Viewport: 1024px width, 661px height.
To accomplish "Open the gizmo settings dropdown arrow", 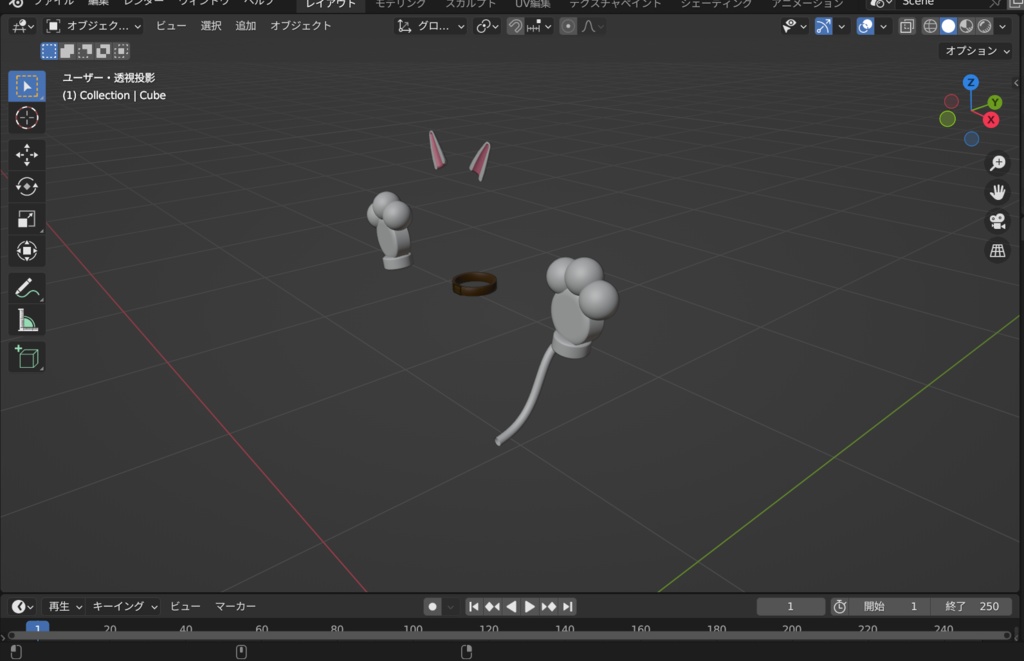I will 841,26.
